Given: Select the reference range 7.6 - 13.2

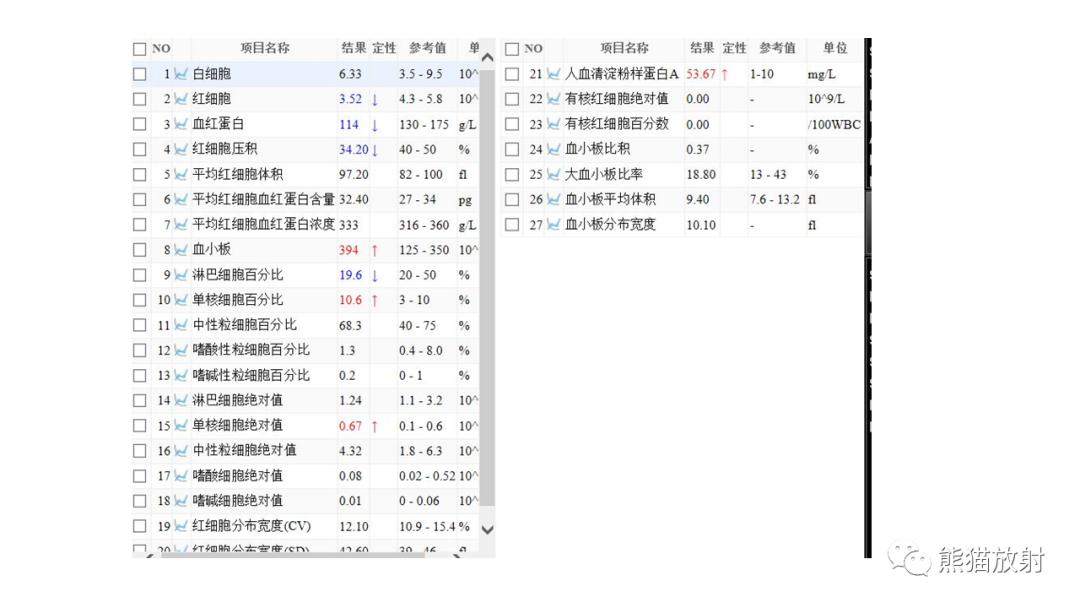Looking at the screenshot, I should pos(774,200).
